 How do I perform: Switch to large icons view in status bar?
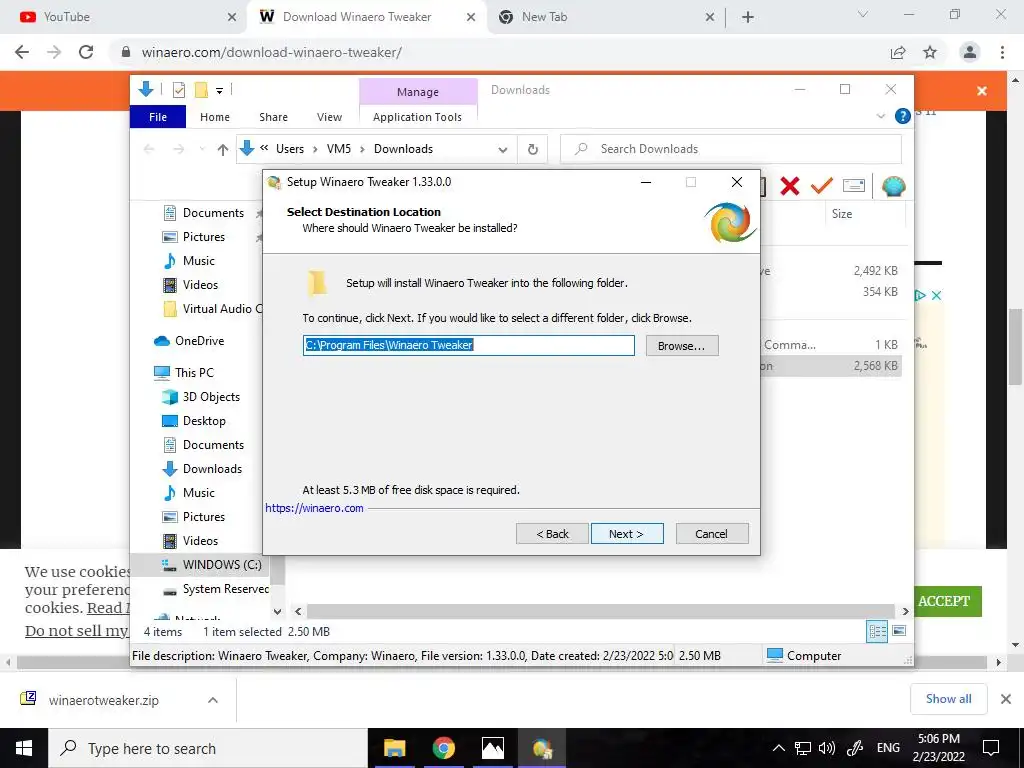(899, 631)
